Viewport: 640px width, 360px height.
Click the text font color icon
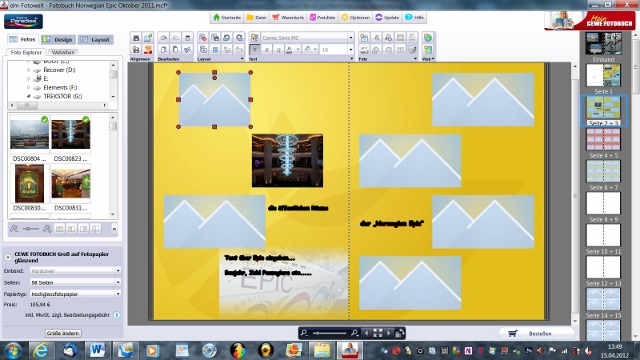289,50
